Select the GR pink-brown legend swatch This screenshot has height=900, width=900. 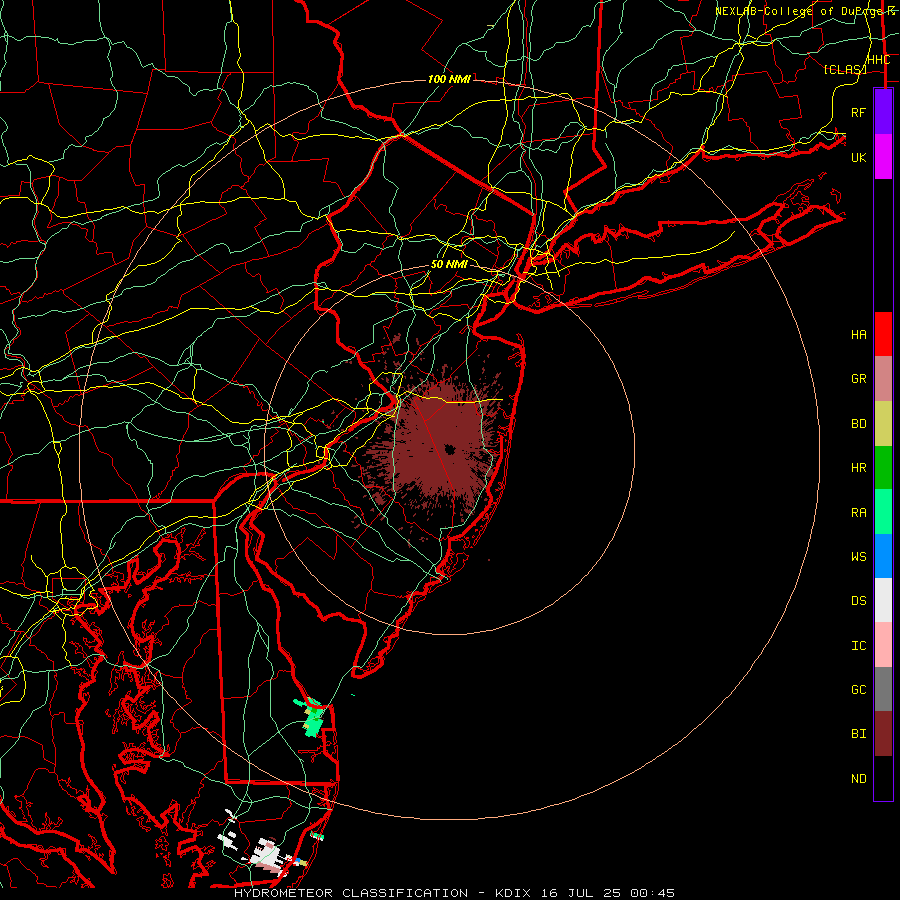point(883,379)
